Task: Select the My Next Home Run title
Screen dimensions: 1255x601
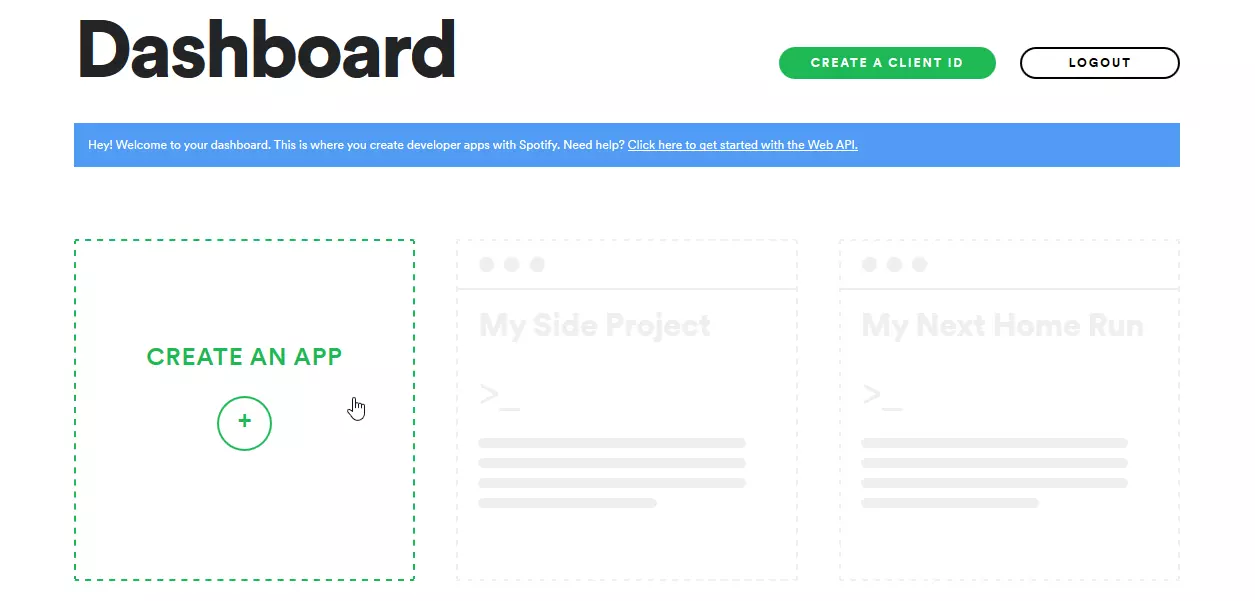Action: coord(1002,325)
